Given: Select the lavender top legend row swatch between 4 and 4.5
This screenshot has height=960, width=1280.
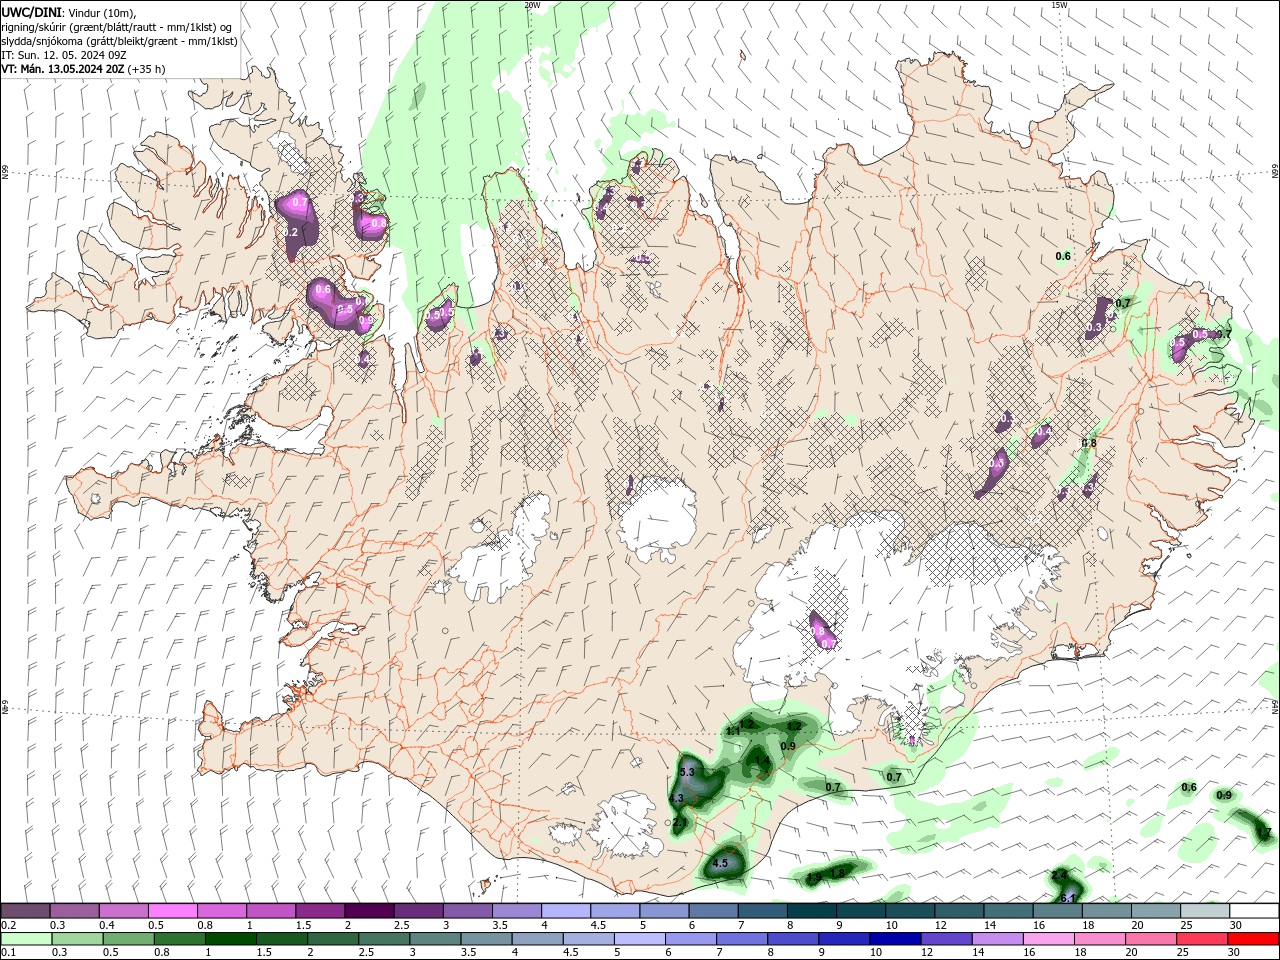Looking at the screenshot, I should (565, 911).
